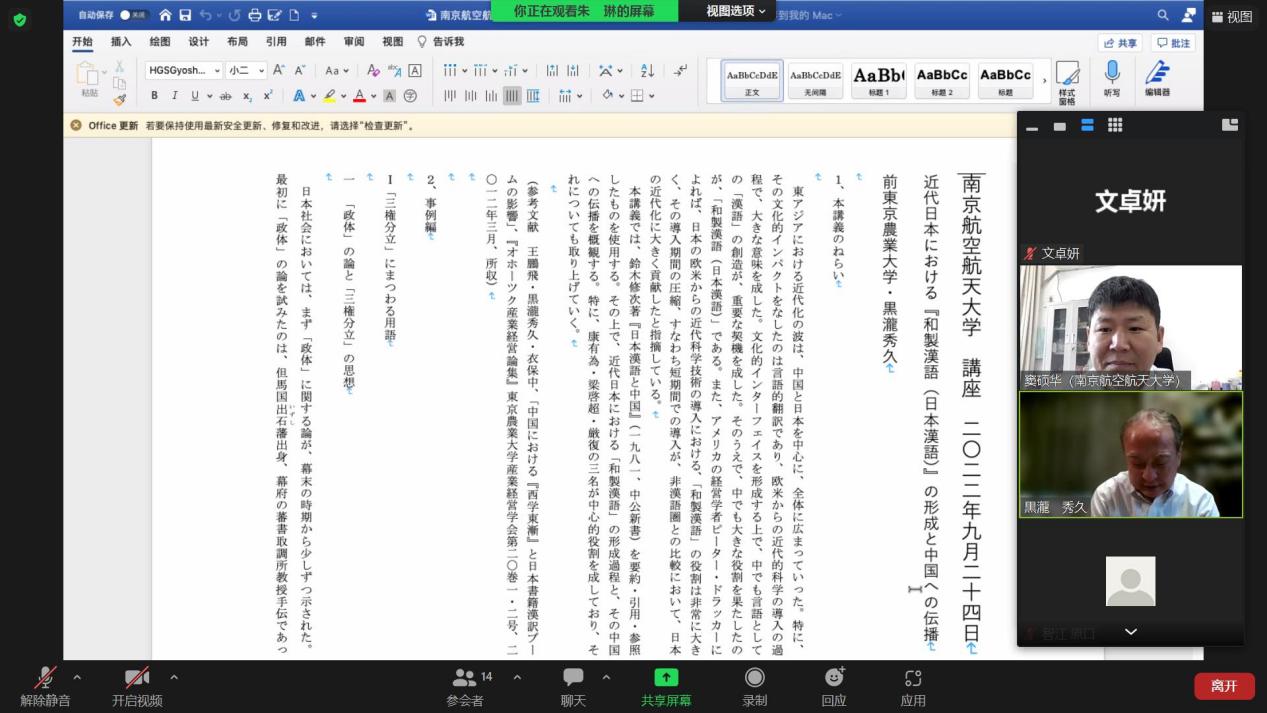The width and height of the screenshot is (1267, 713).
Task: Switch to the Insert (插入) ribbon tab
Action: coord(121,42)
